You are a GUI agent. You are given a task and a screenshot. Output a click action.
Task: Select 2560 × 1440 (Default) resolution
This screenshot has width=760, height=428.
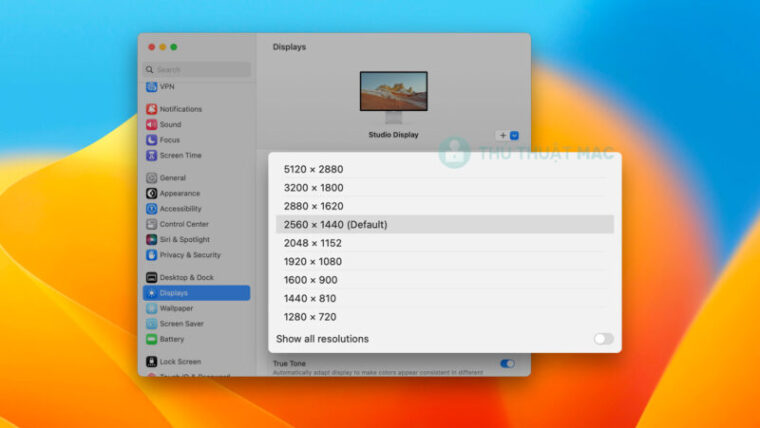point(444,224)
